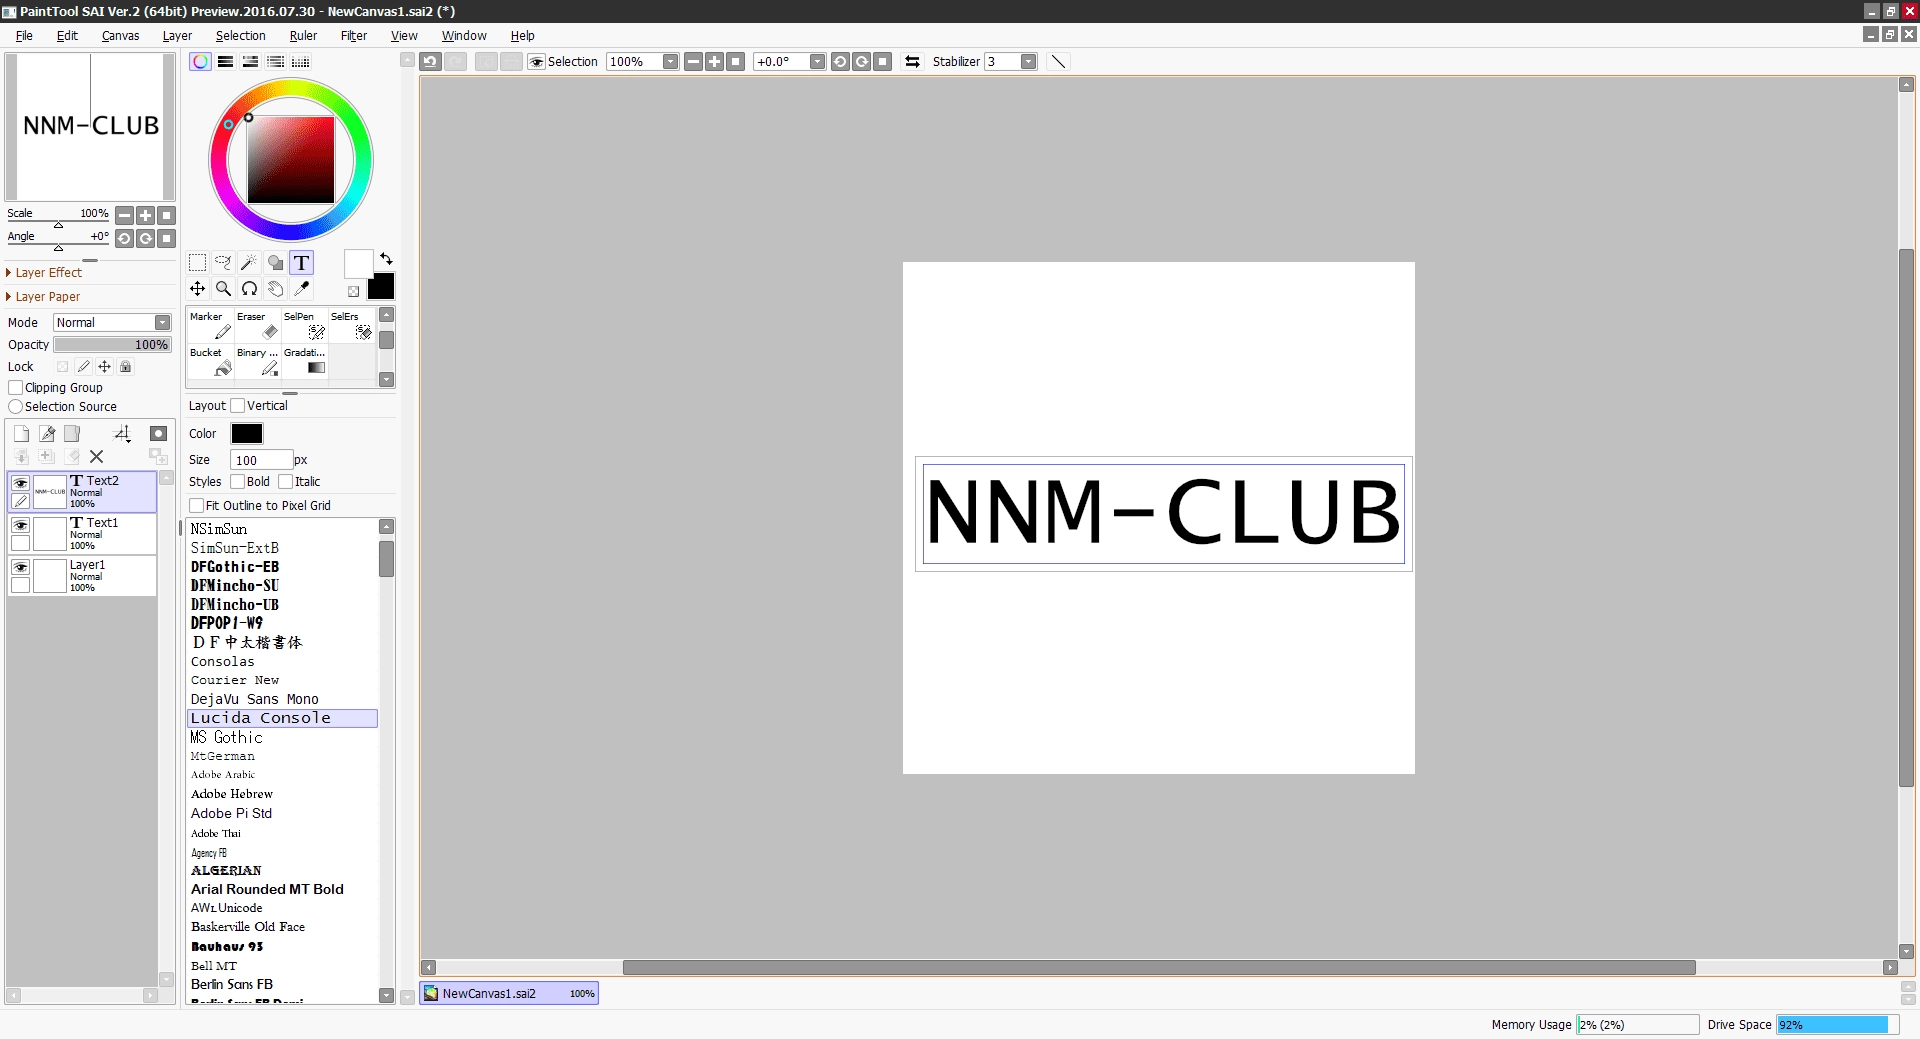1920x1039 pixels.
Task: Delete the selected layer
Action: tap(97, 457)
